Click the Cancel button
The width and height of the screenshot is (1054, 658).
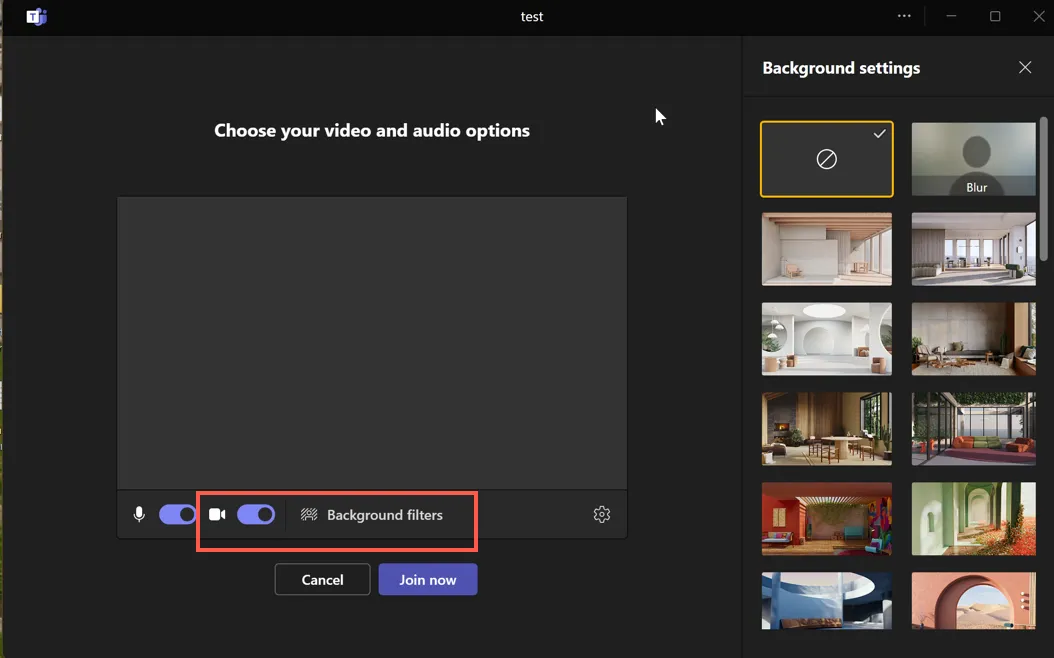point(322,579)
